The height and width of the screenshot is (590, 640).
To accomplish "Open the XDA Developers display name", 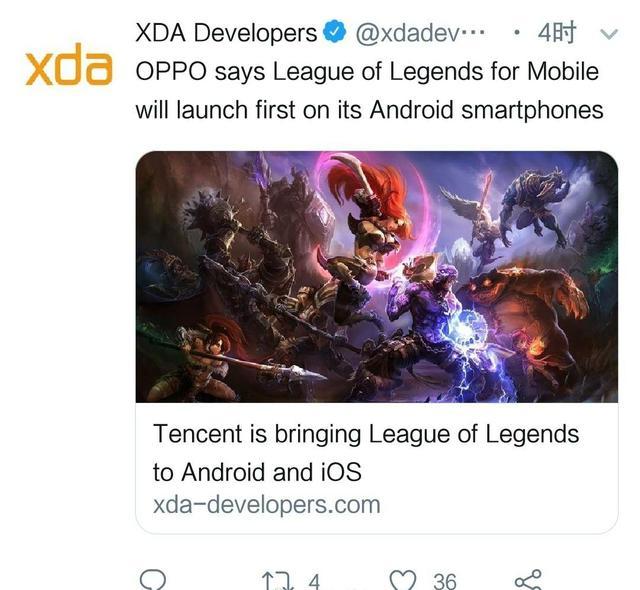I will click(x=226, y=33).
